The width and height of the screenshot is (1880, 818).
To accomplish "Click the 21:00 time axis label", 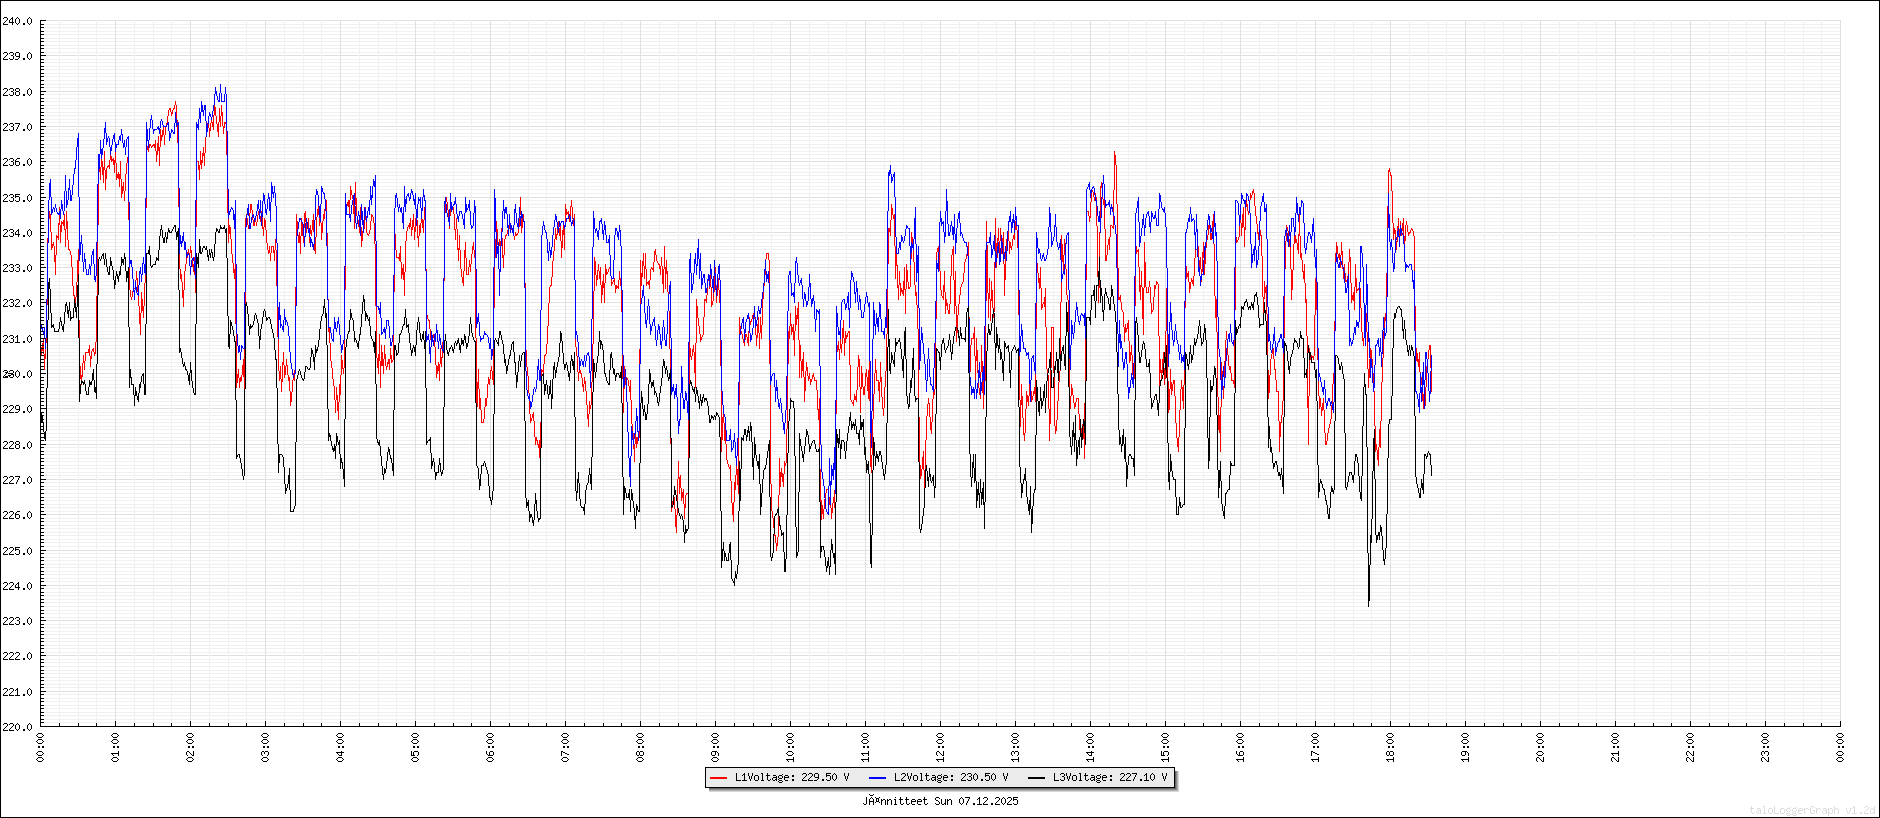I will point(1615,747).
